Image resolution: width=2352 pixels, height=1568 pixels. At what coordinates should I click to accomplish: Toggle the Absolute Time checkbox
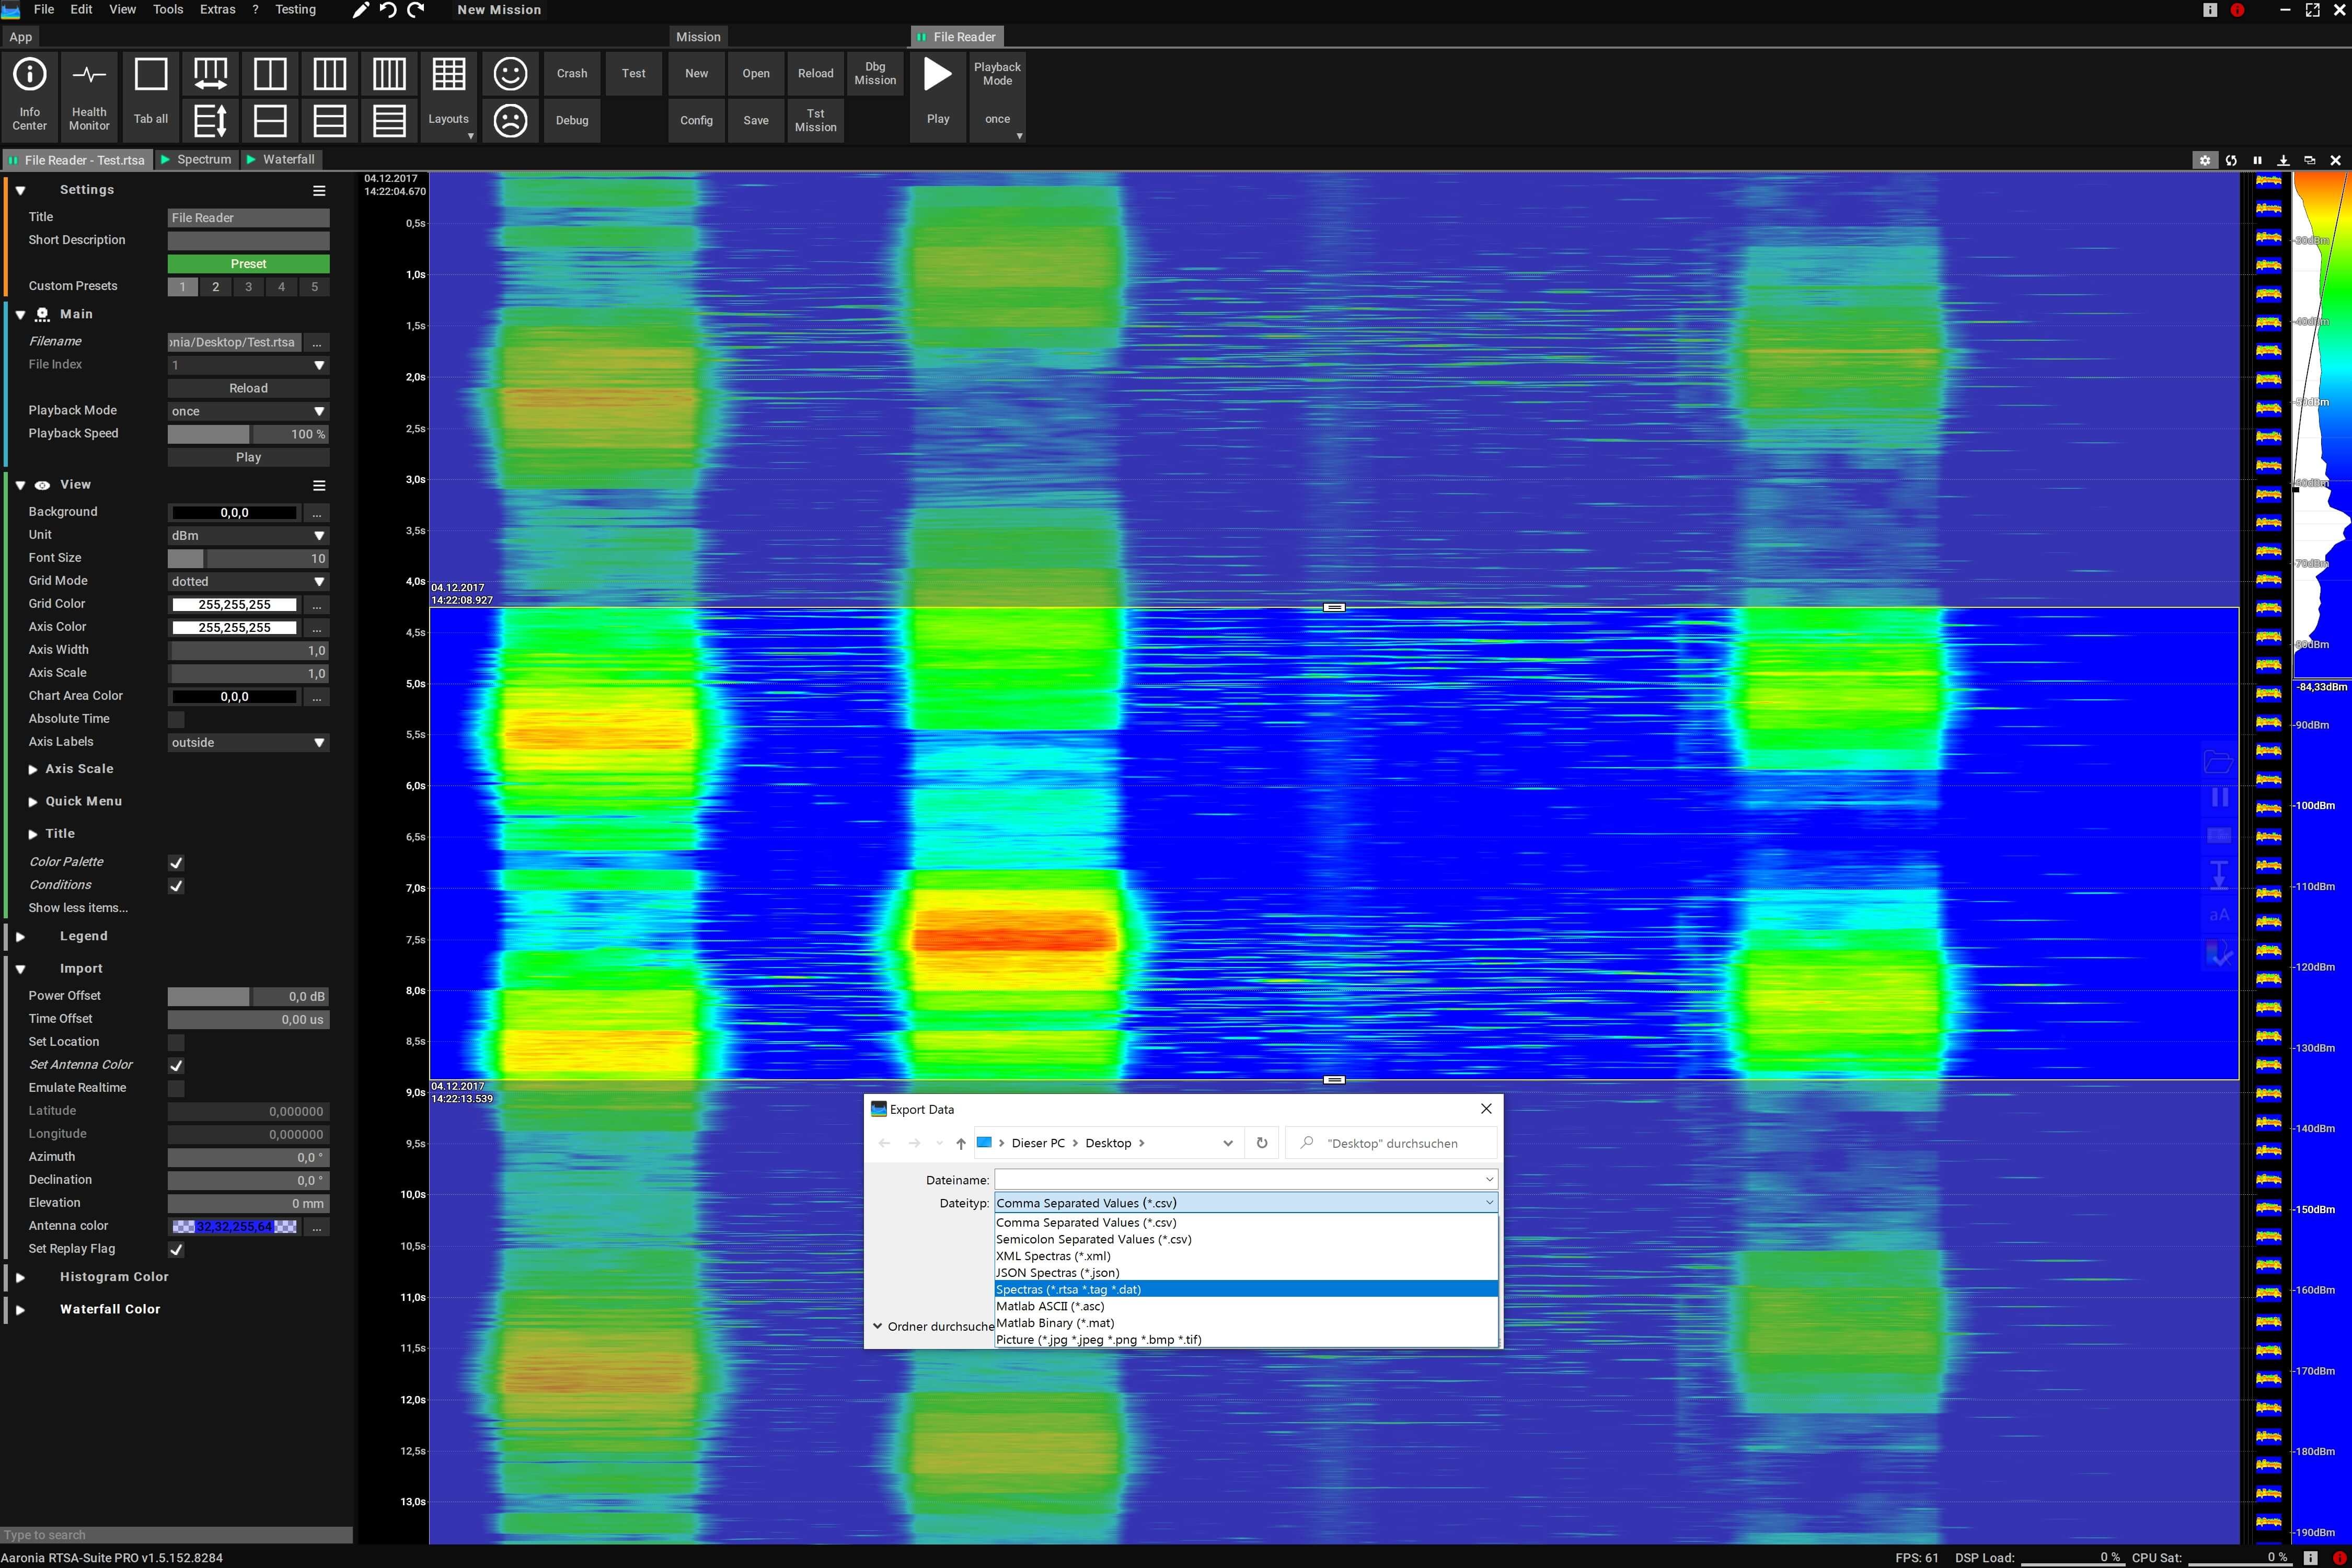tap(176, 719)
